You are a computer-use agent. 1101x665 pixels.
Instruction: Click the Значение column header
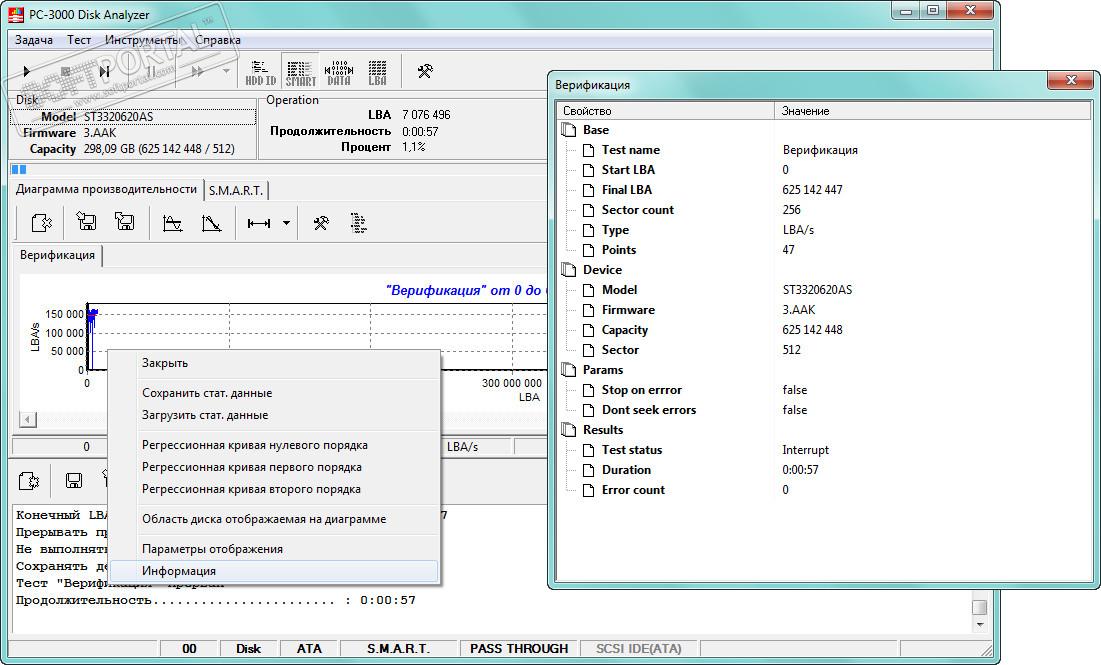[x=806, y=111]
